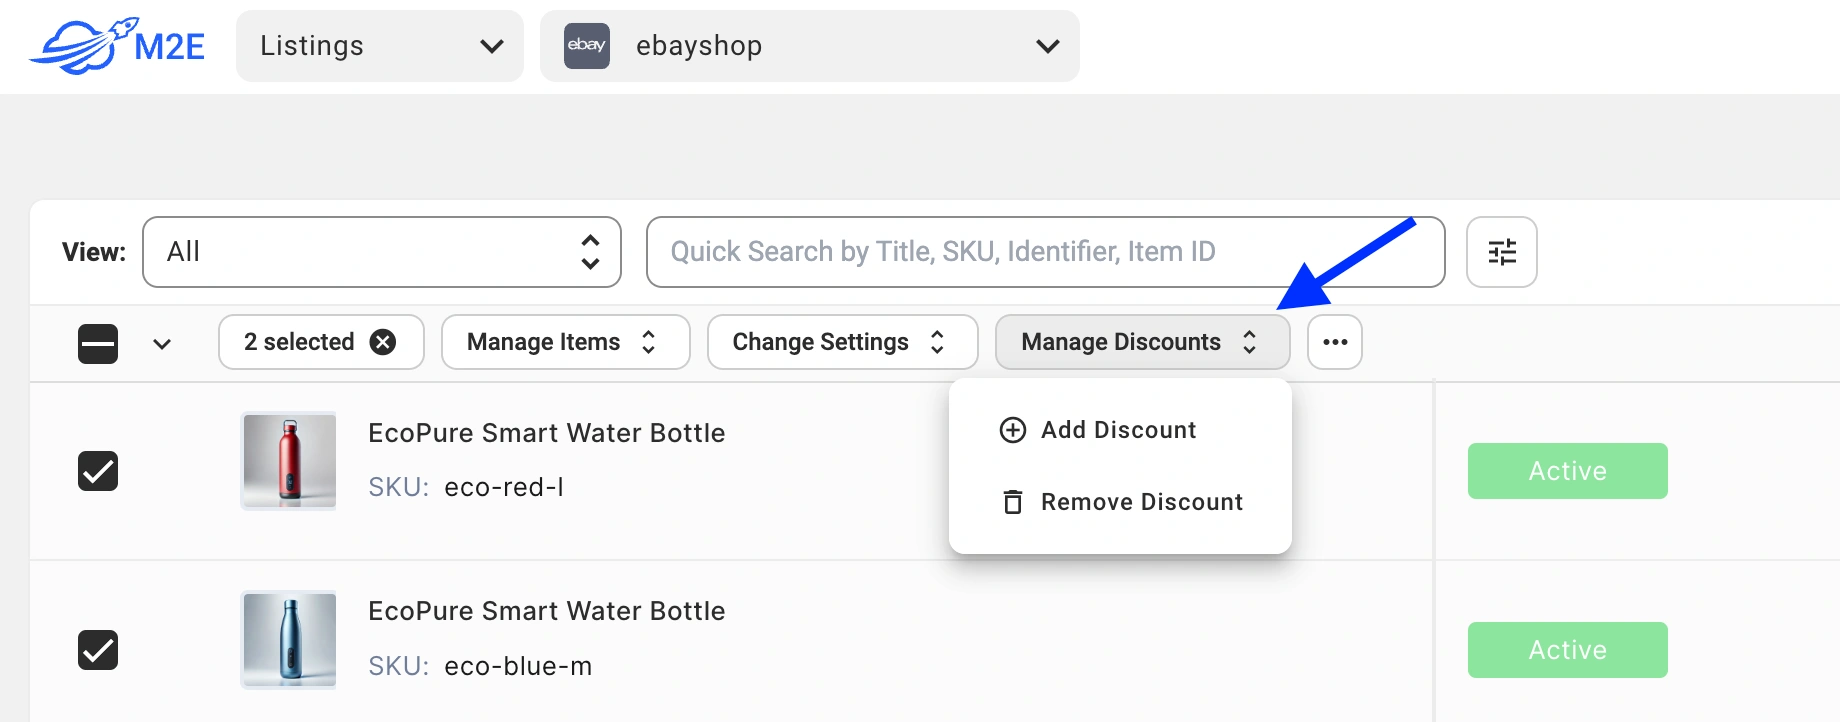This screenshot has height=722, width=1840.
Task: Click the eBay marketplace icon
Action: (587, 46)
